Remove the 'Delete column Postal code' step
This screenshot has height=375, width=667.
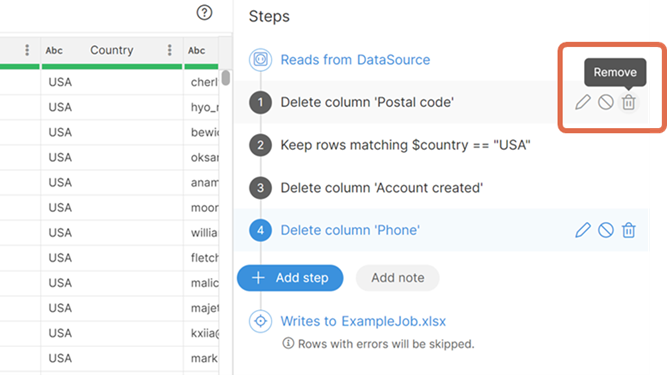(x=629, y=102)
